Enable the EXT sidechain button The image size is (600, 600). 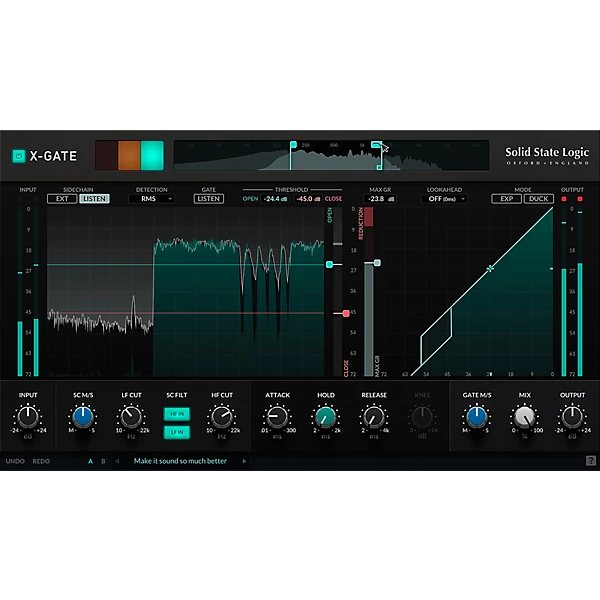pyautogui.click(x=62, y=199)
